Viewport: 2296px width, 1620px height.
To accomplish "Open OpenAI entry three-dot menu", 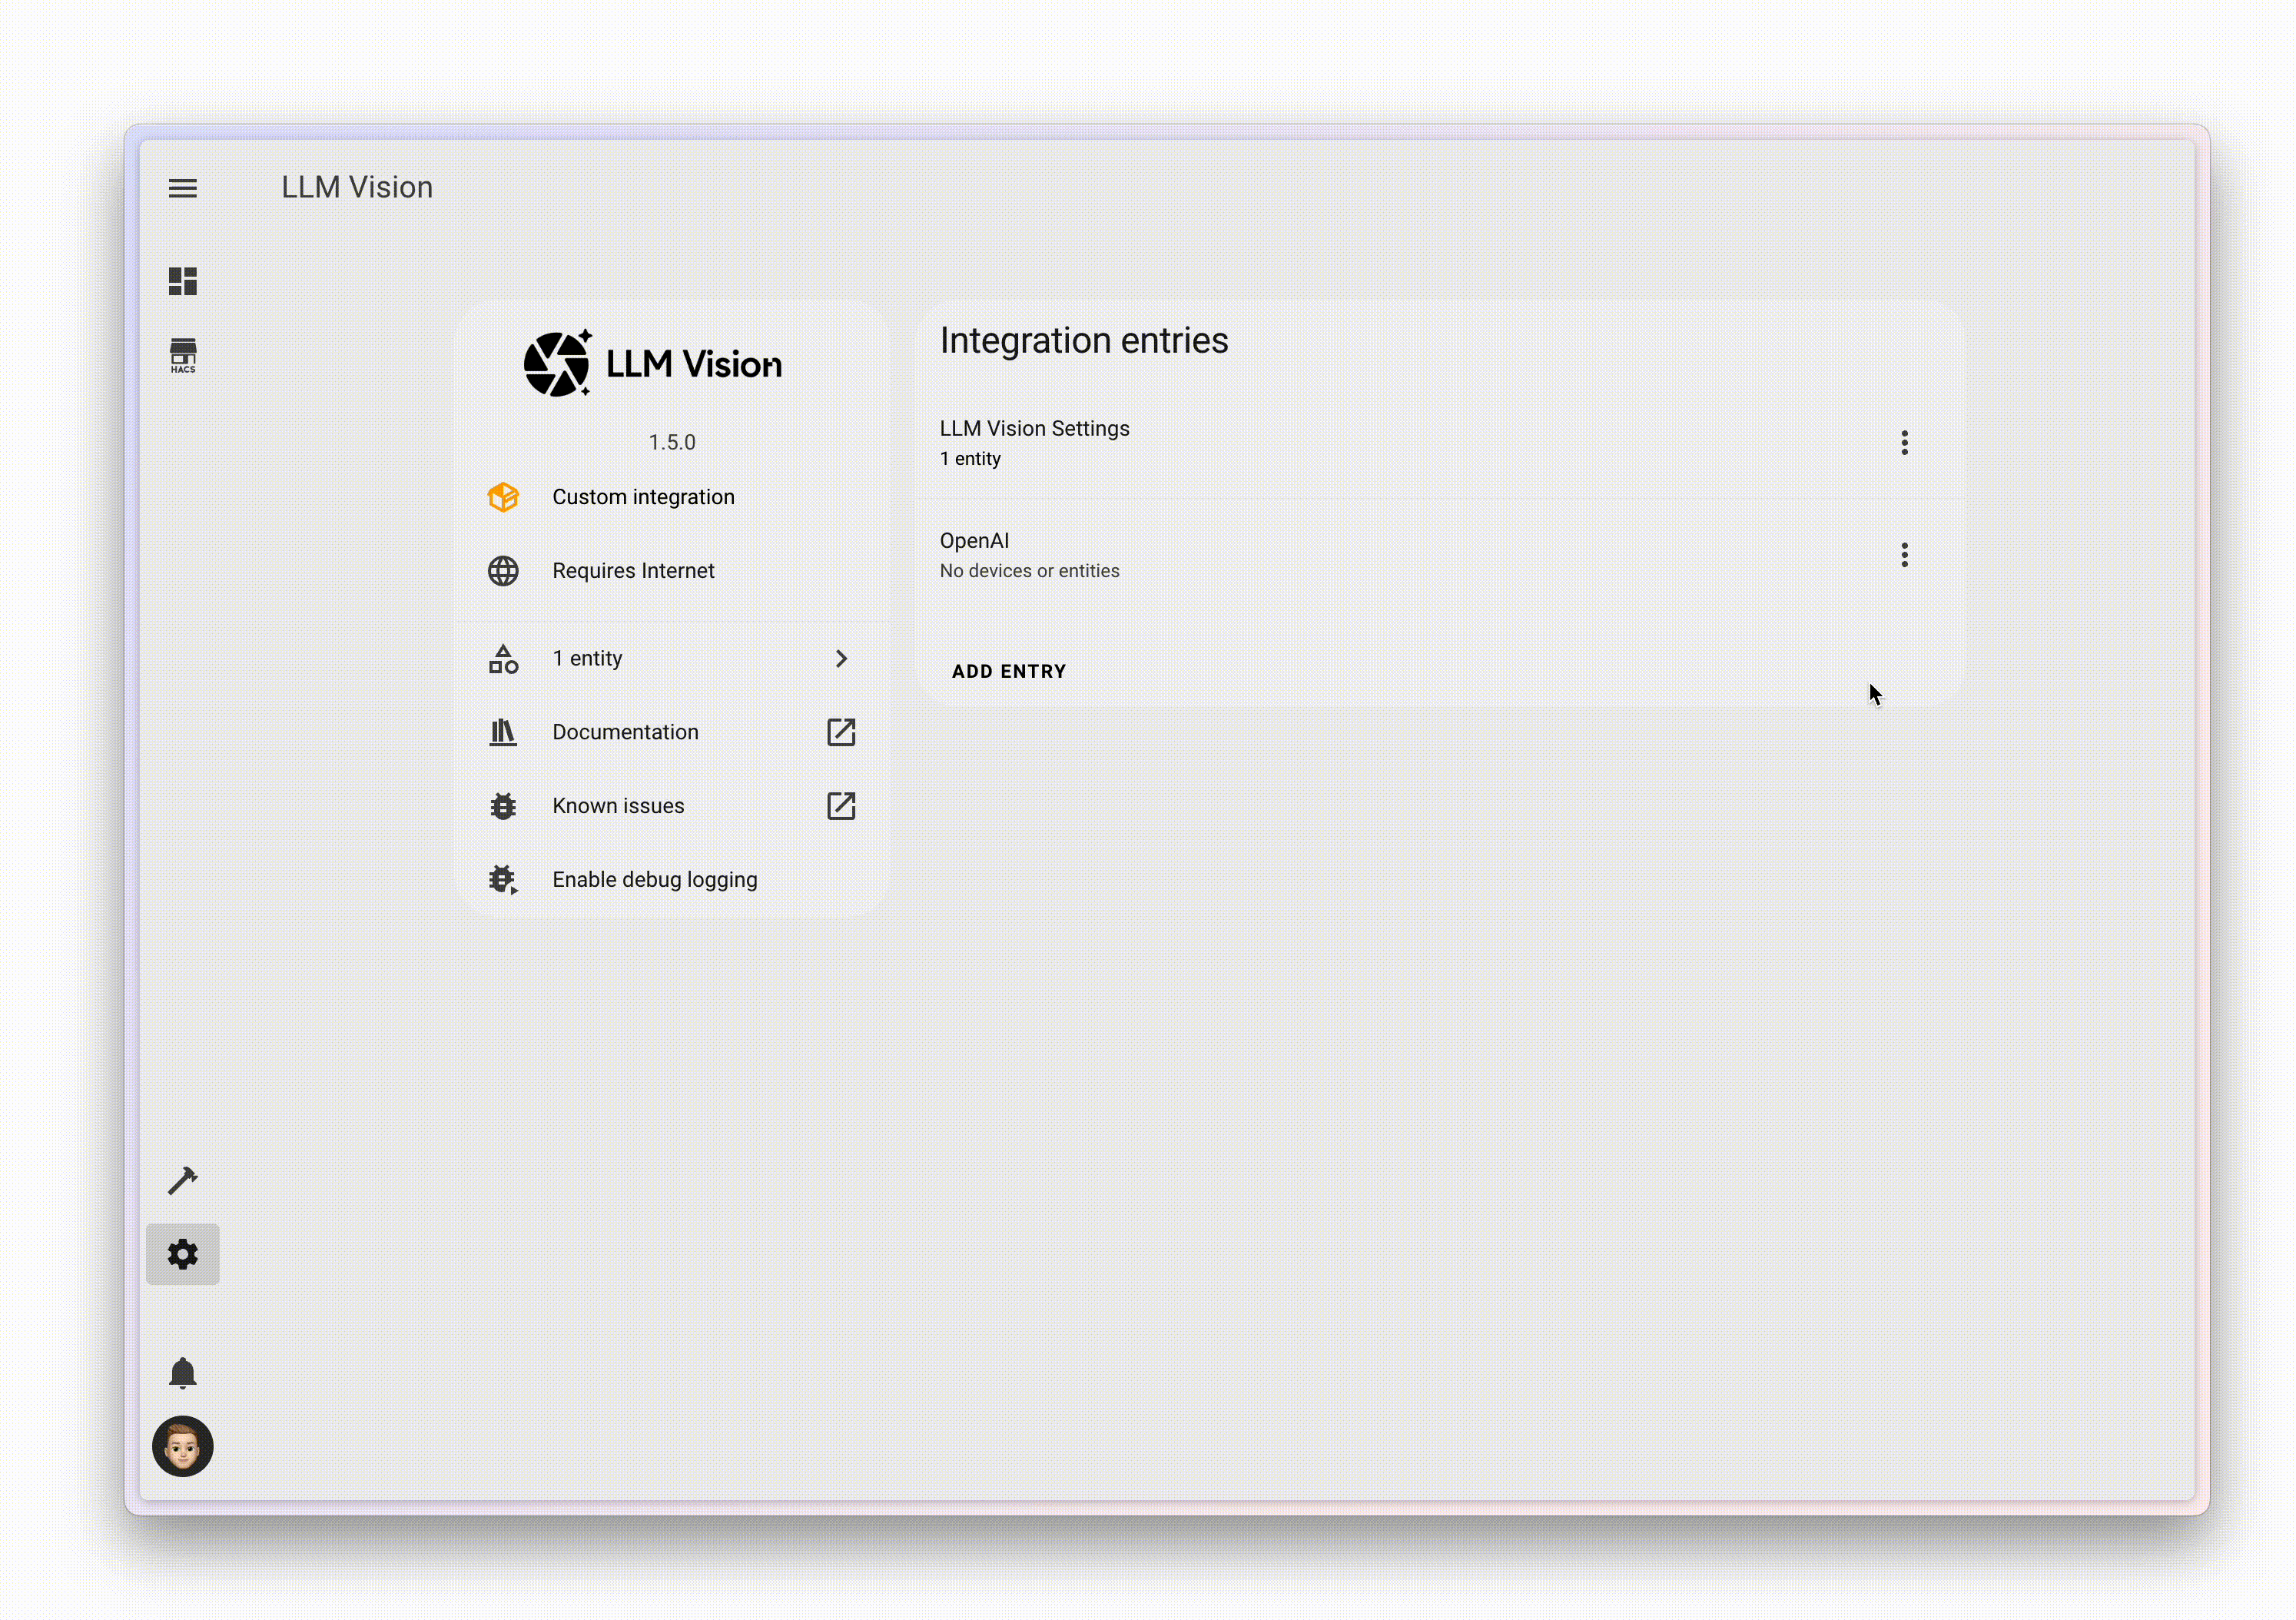I will 1904,555.
